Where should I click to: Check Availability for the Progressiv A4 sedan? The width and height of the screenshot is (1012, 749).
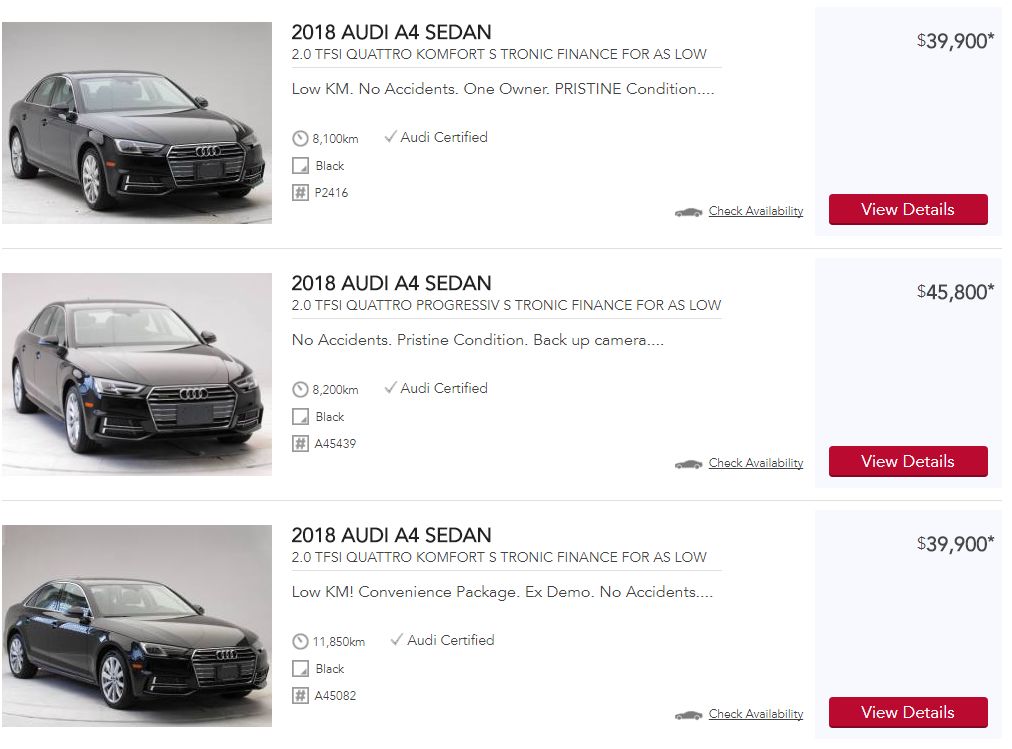click(755, 463)
